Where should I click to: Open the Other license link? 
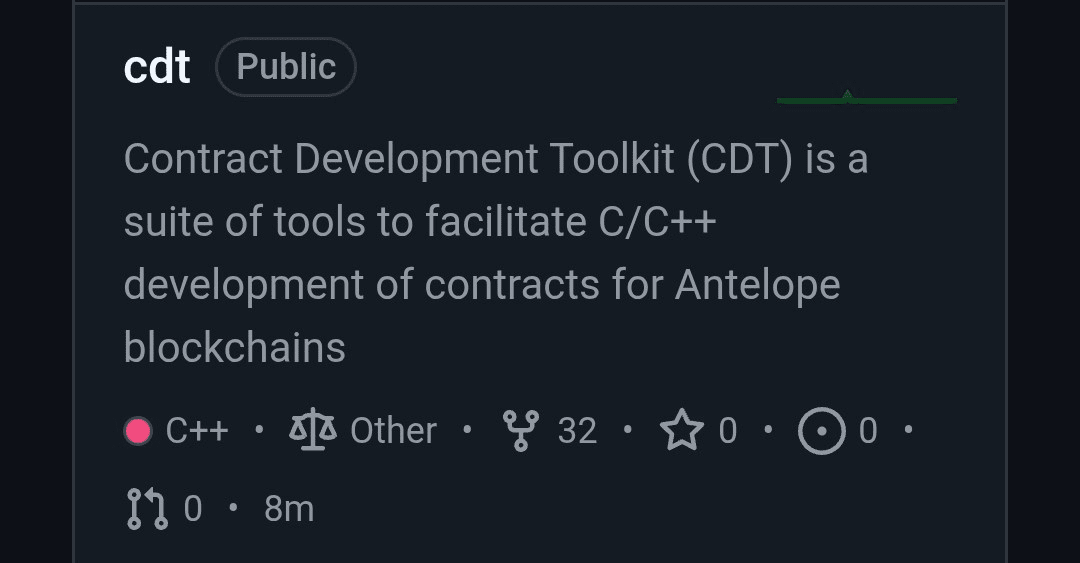click(x=393, y=431)
